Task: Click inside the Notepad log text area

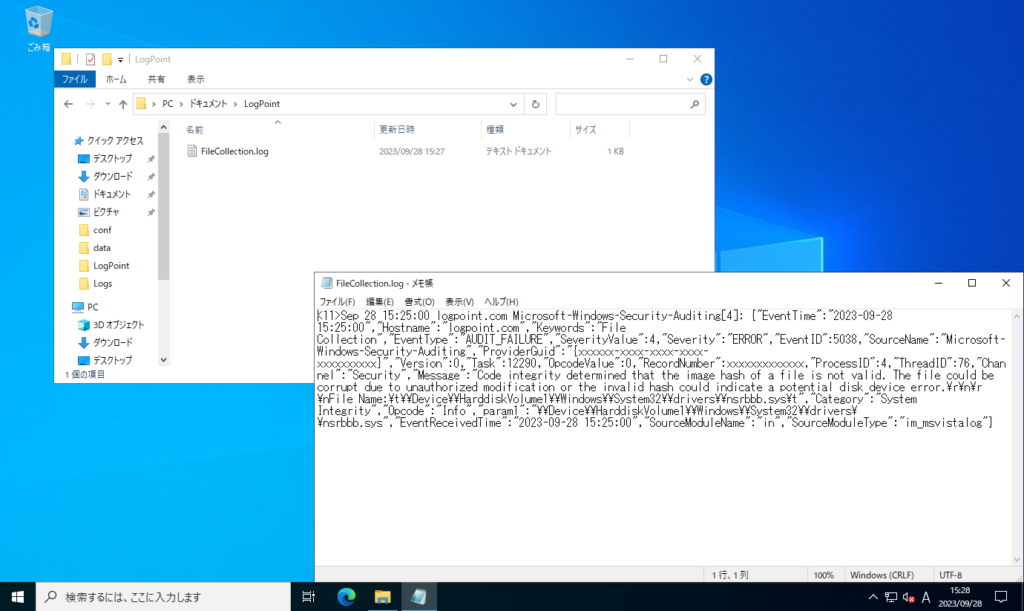Action: tap(663, 437)
